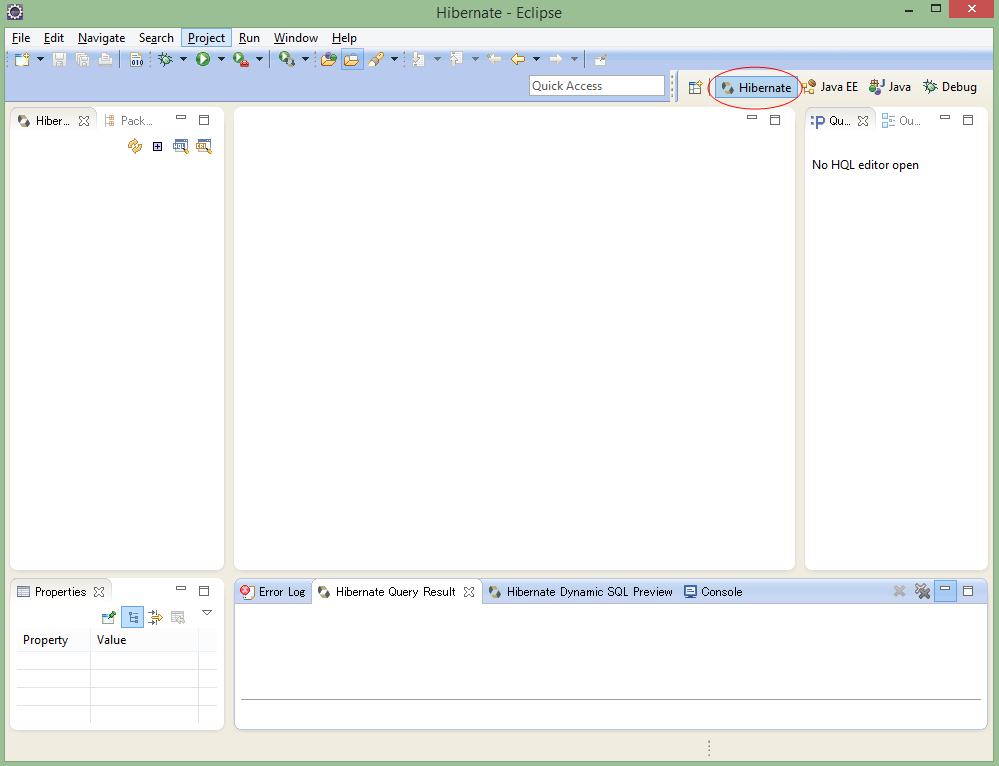Click the Last Edit Location icon
Viewport: 999px width, 766px height.
click(x=494, y=59)
